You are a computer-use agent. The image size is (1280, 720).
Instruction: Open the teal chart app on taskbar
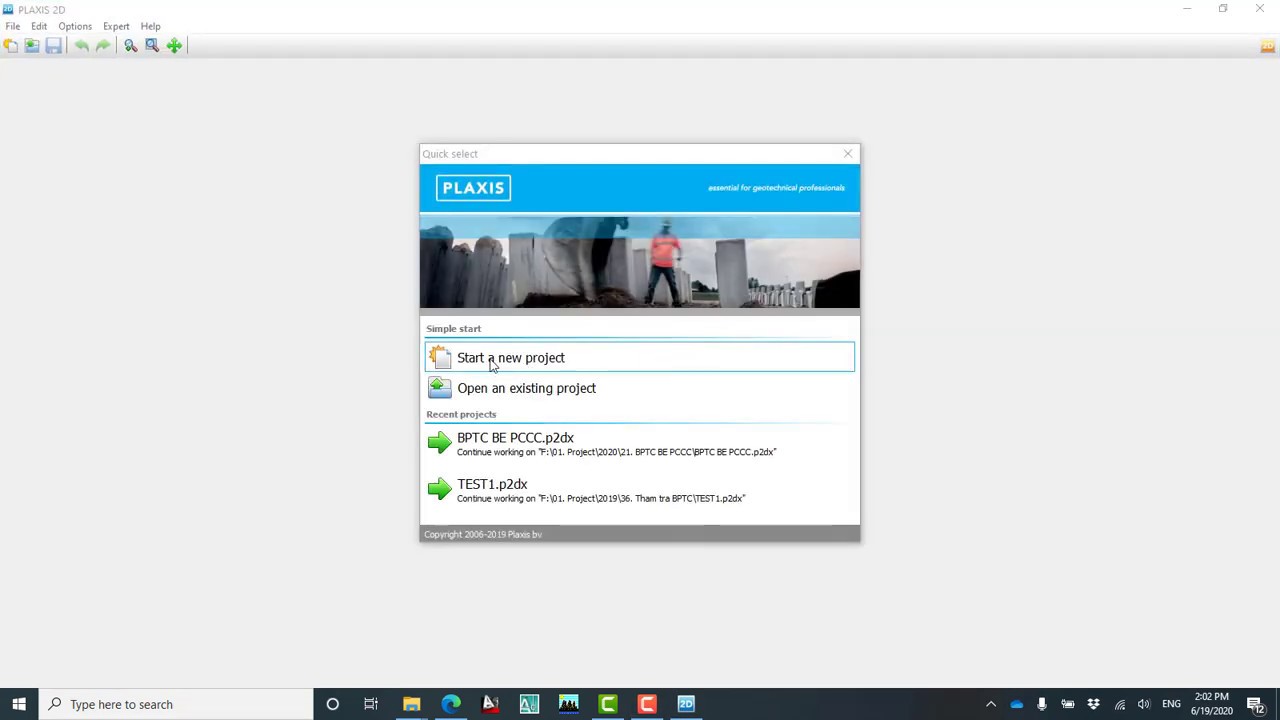pos(529,704)
